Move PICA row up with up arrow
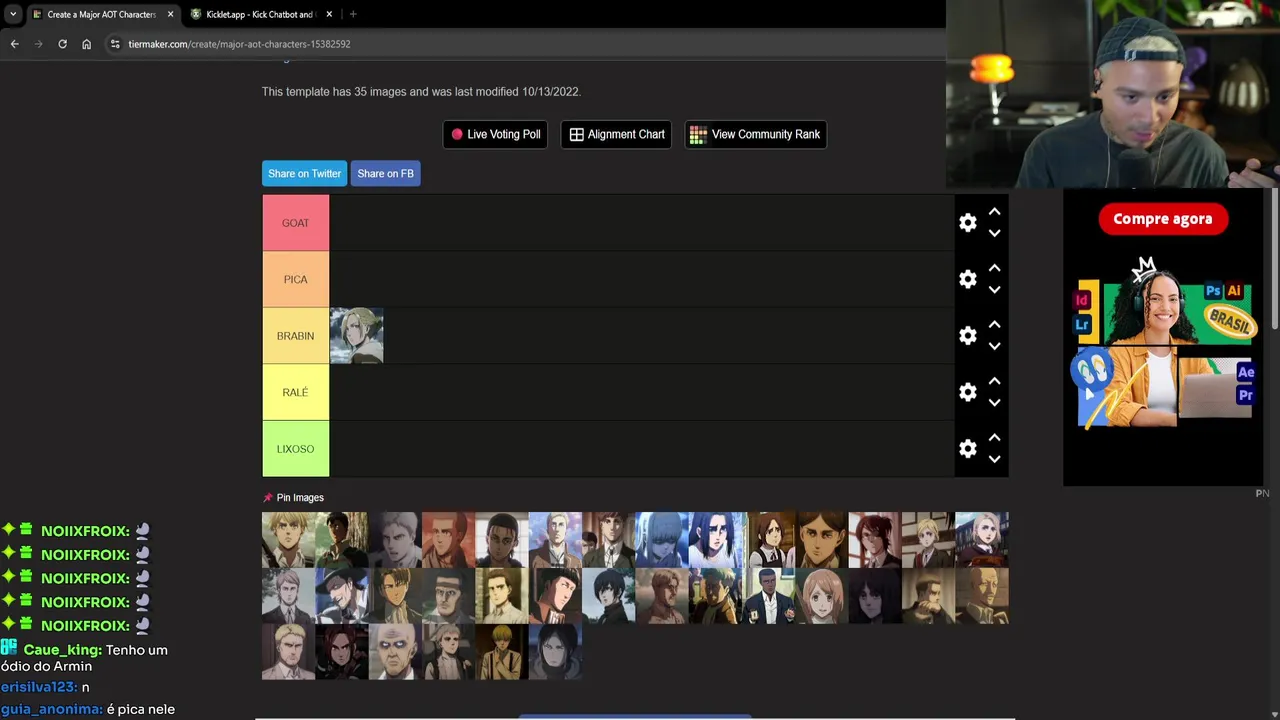This screenshot has height=720, width=1280. [x=994, y=268]
